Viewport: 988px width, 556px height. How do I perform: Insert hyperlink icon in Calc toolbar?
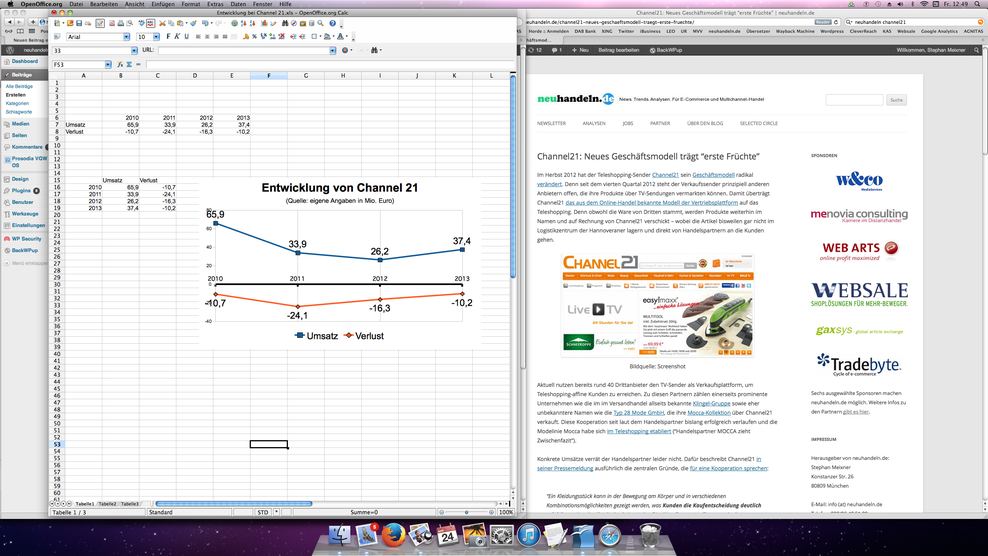tap(234, 23)
